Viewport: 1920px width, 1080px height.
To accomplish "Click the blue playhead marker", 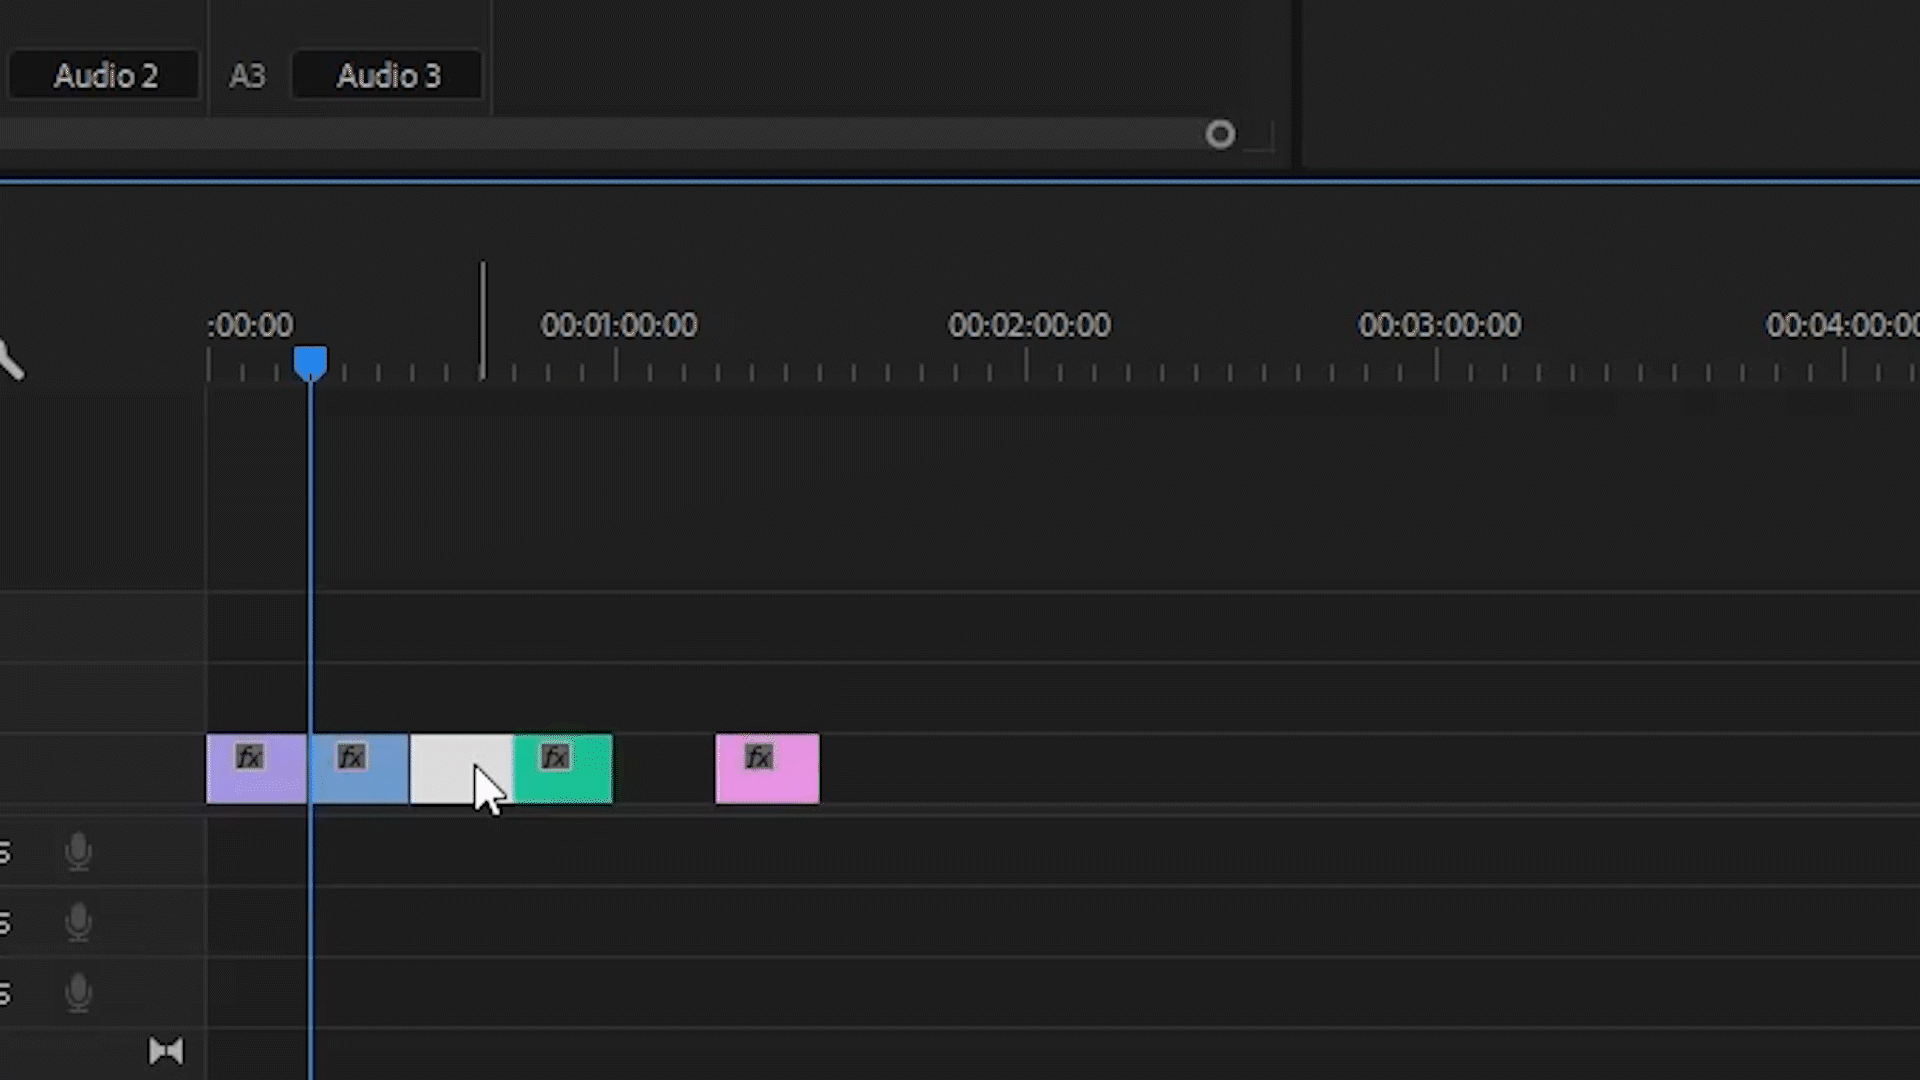I will 310,361.
